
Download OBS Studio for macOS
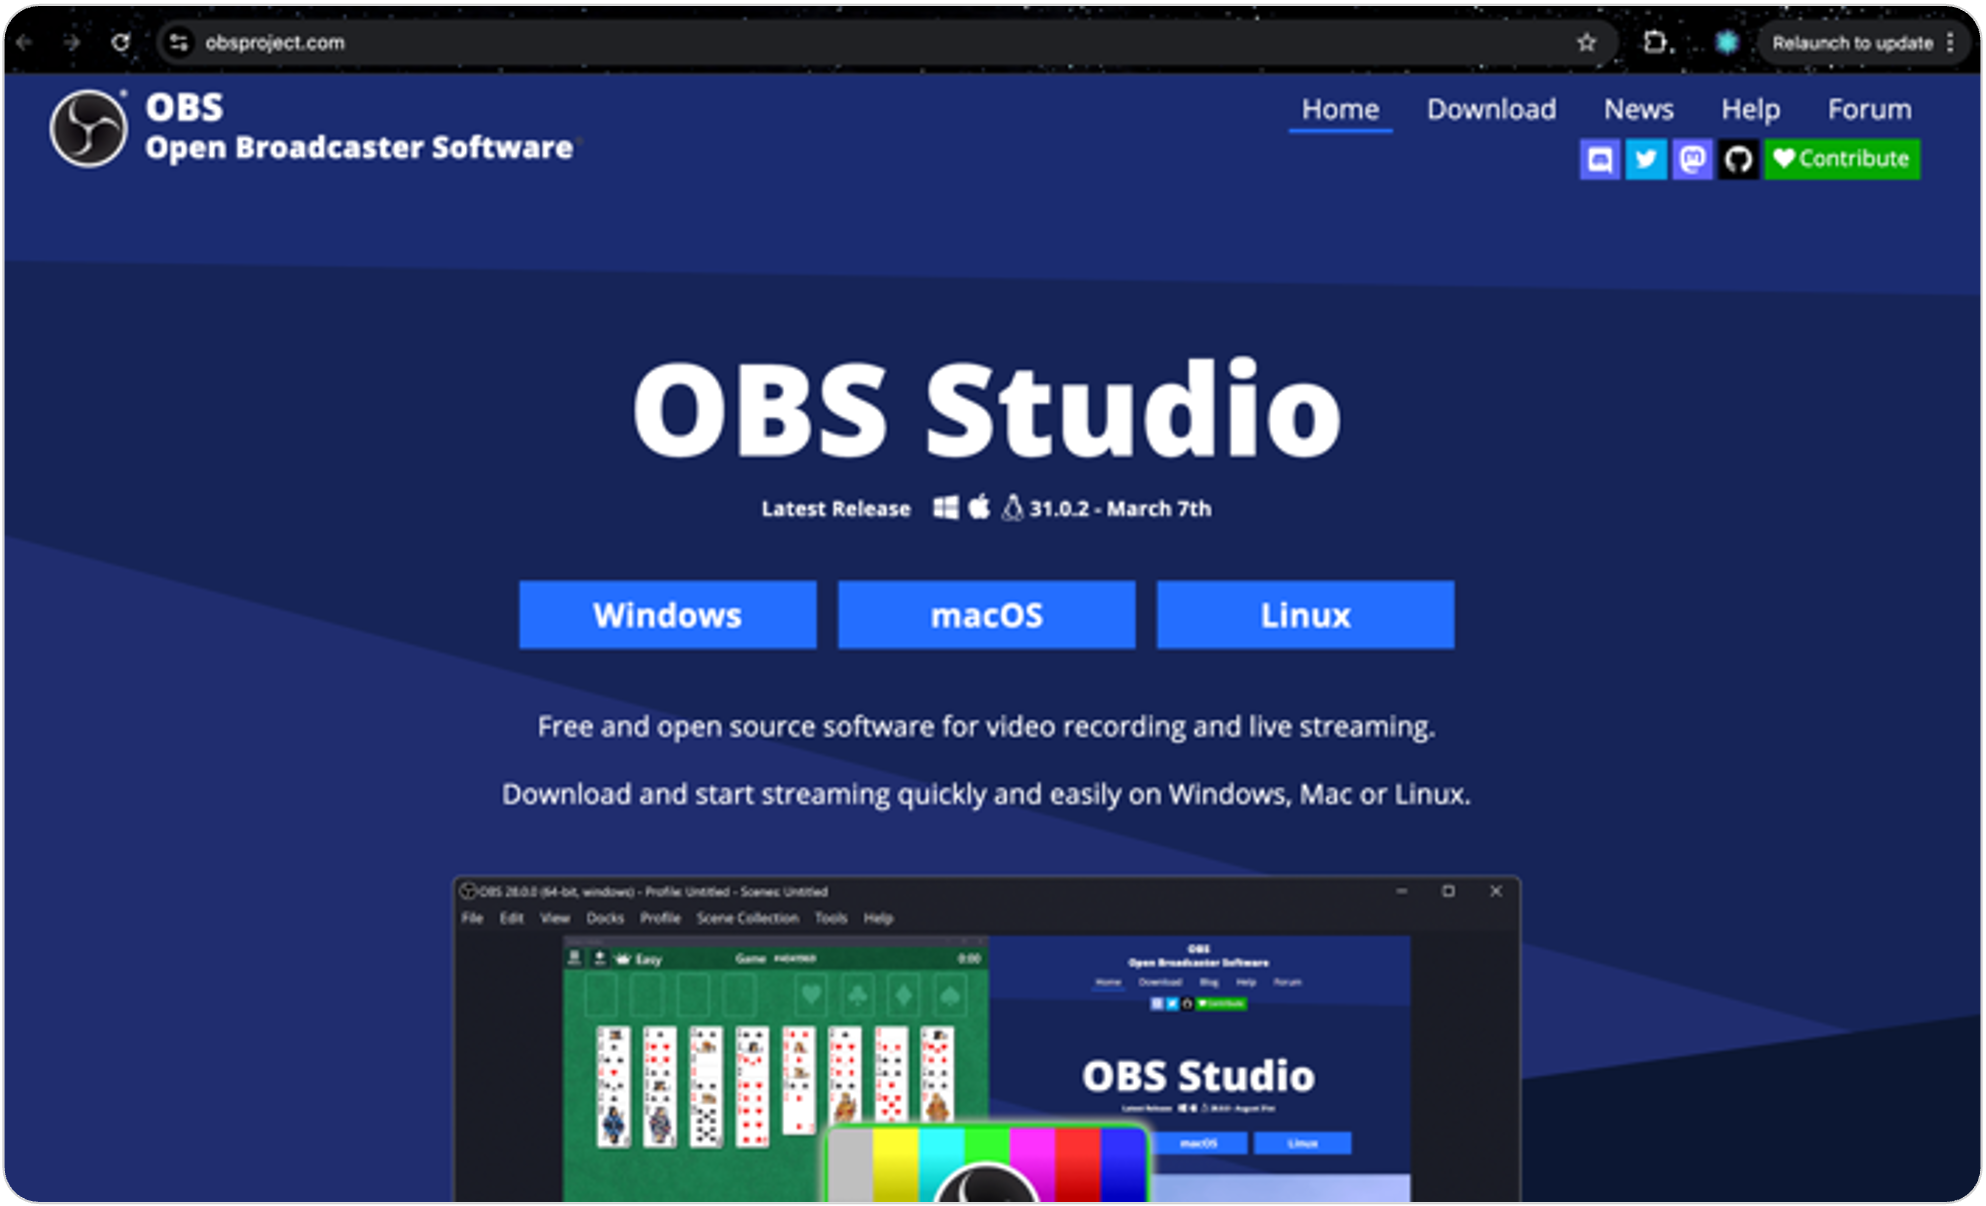click(986, 615)
